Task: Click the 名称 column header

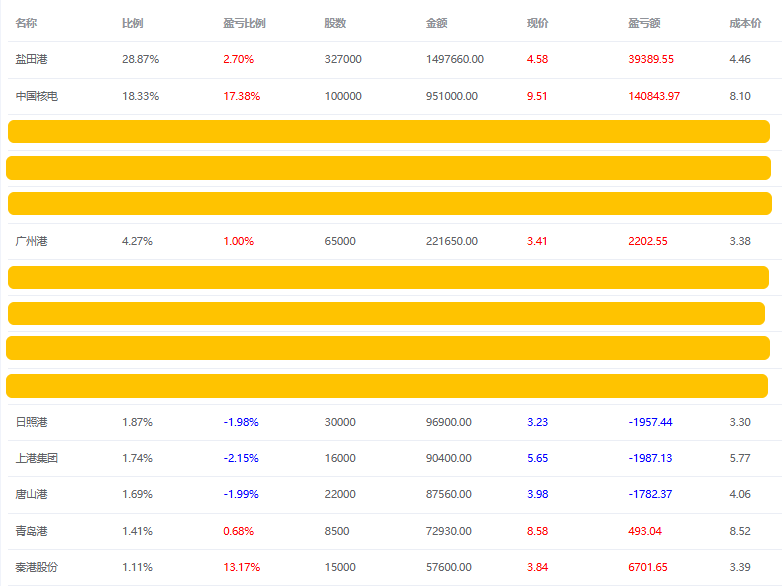Action: pos(26,23)
